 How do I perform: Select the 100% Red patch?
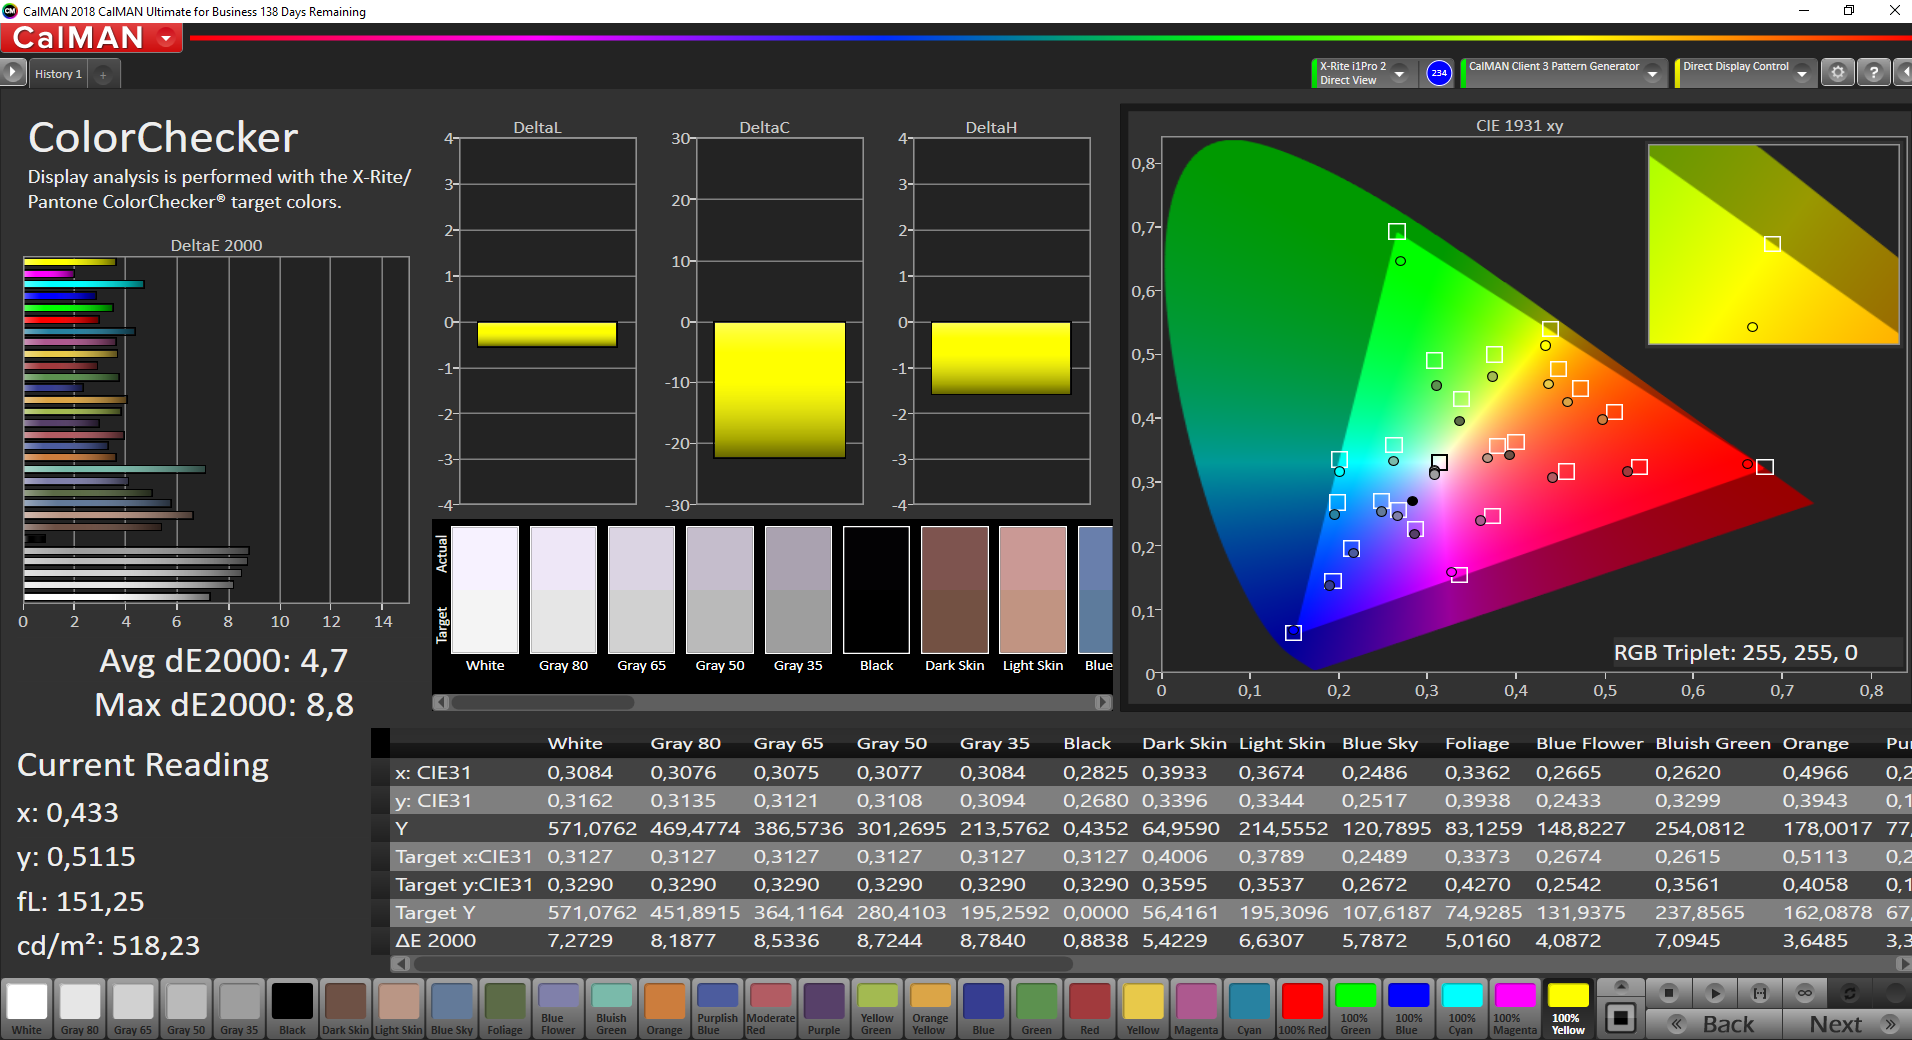[1302, 1009]
